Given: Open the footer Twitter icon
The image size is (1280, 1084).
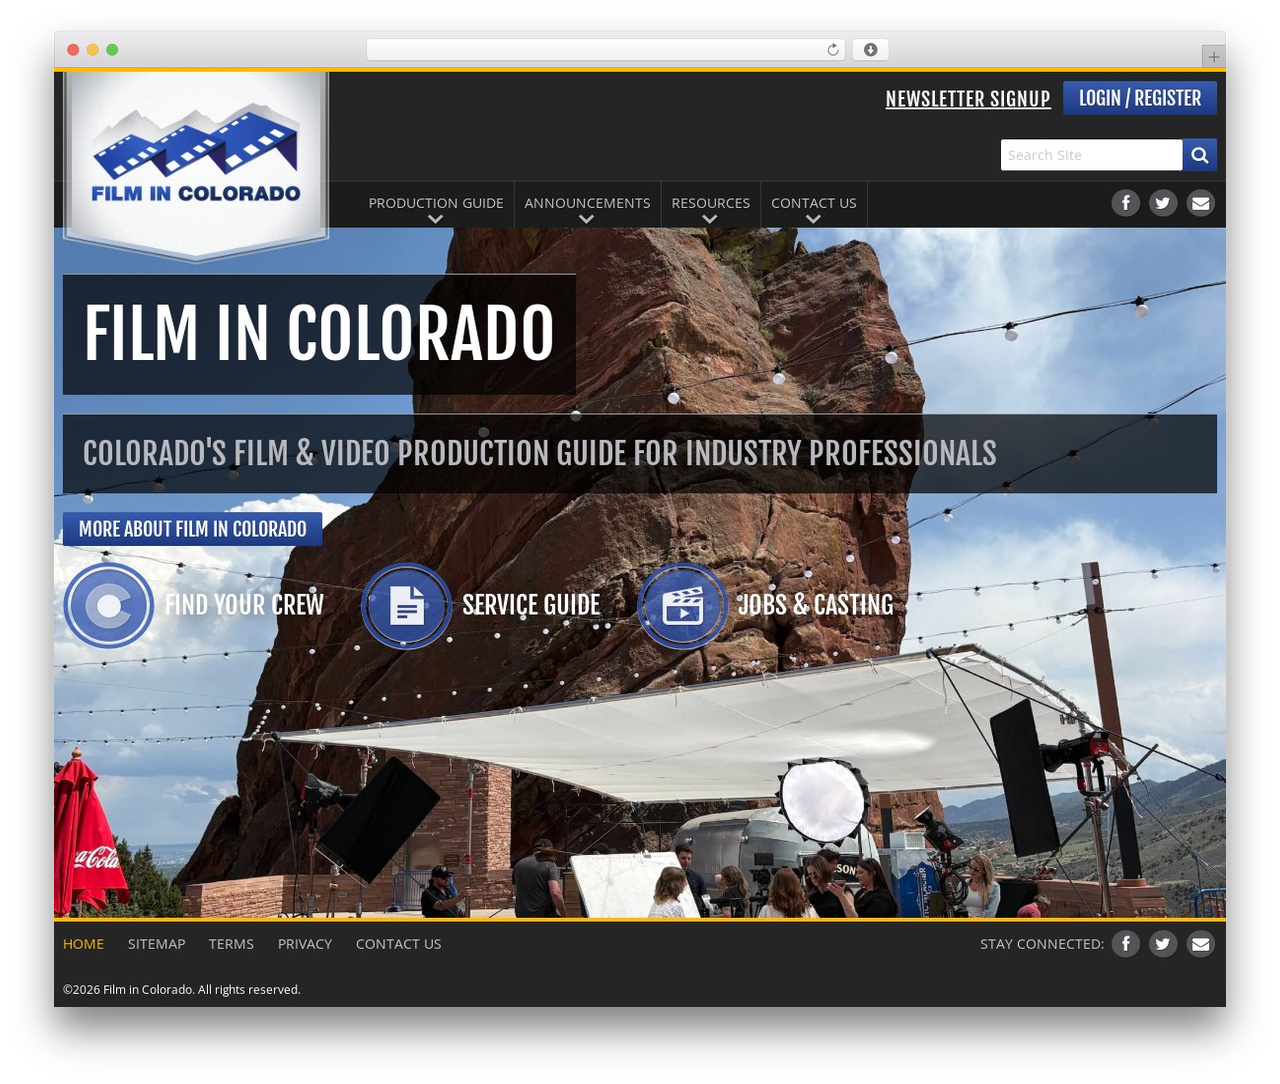Looking at the screenshot, I should coord(1163,943).
